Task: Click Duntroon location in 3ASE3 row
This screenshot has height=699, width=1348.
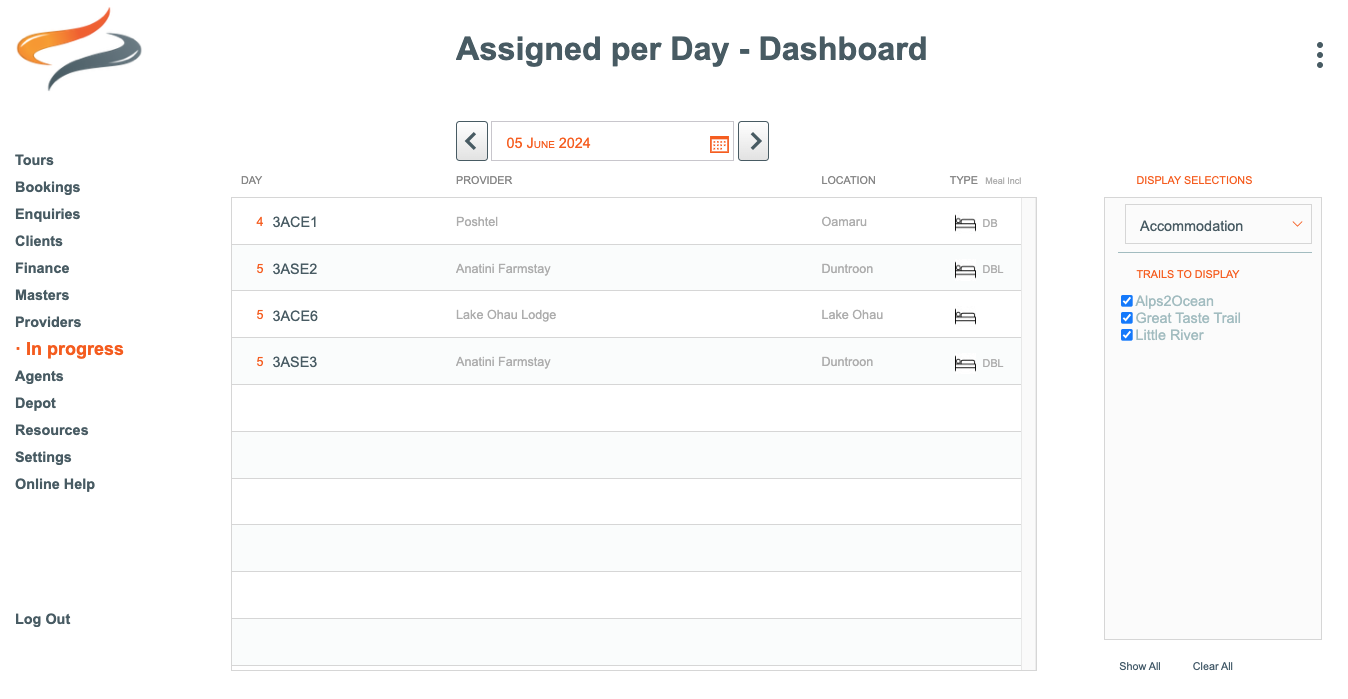Action: [x=847, y=361]
